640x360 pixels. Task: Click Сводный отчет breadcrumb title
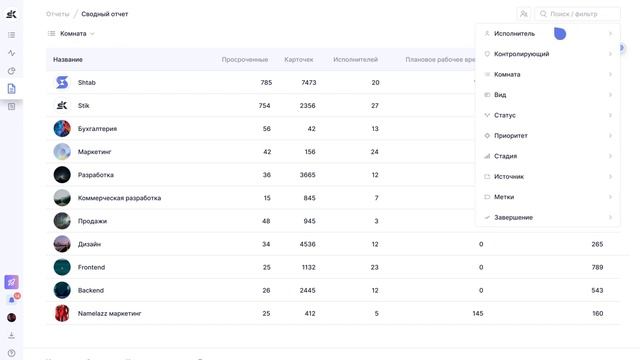(x=104, y=14)
